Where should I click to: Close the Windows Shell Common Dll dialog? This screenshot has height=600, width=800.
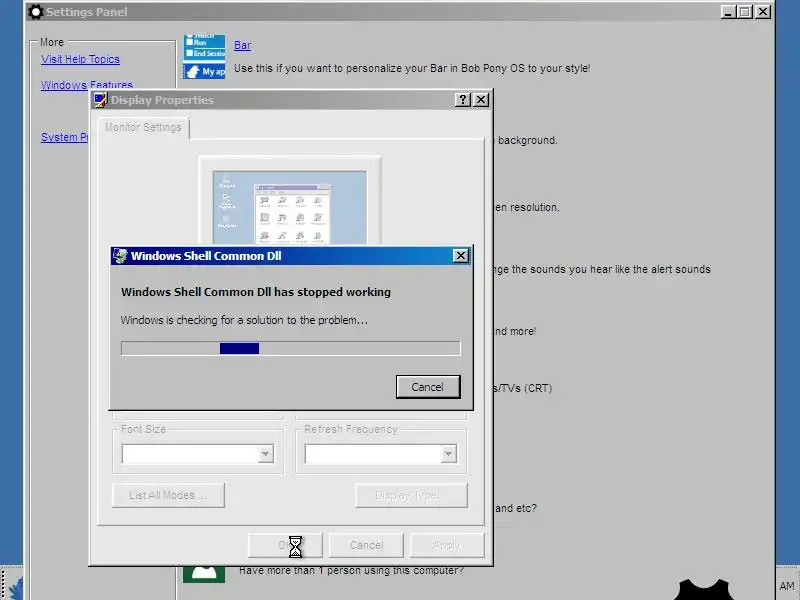(x=461, y=256)
